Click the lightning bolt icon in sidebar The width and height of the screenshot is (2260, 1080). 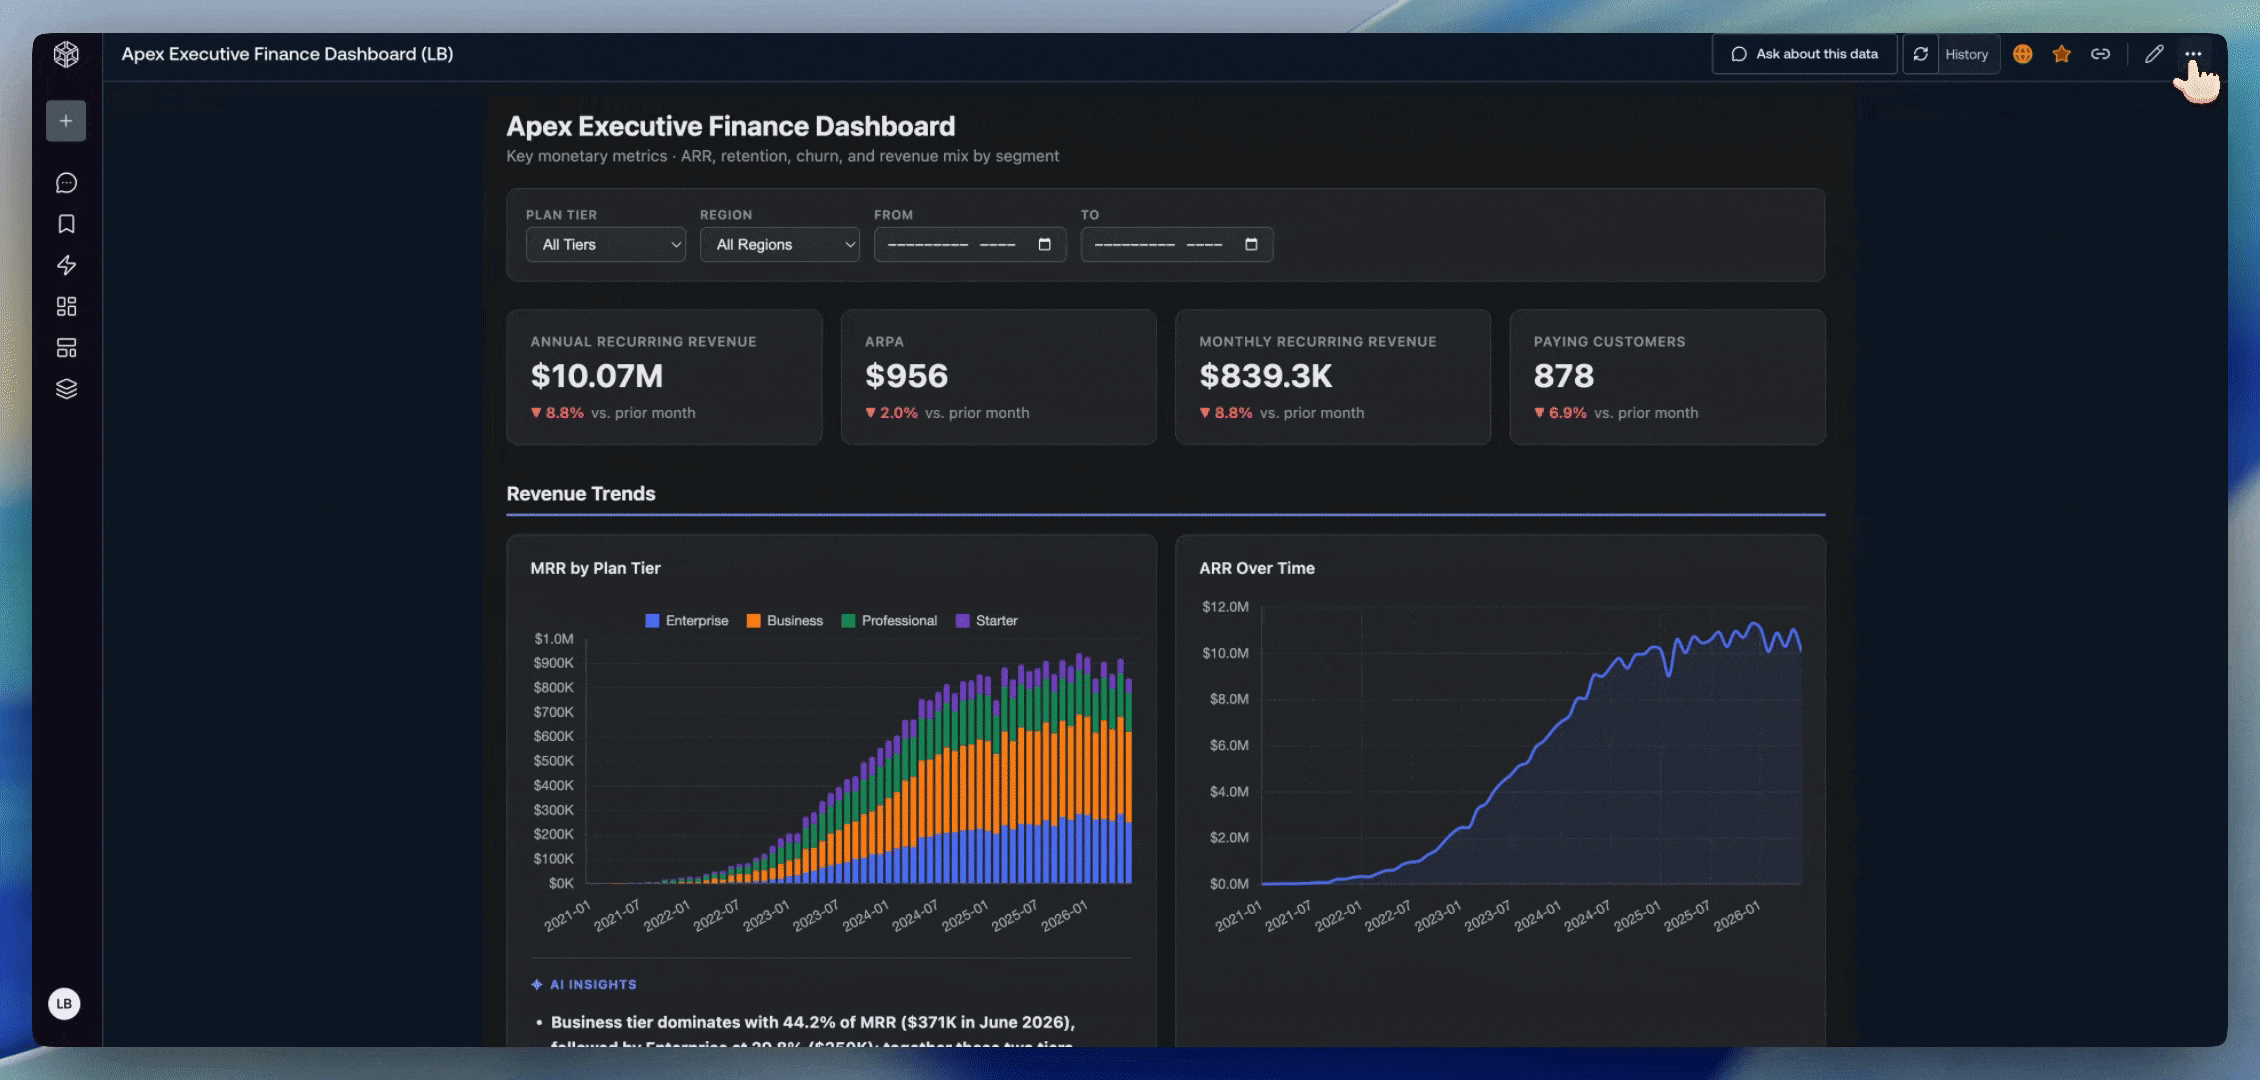coord(66,265)
